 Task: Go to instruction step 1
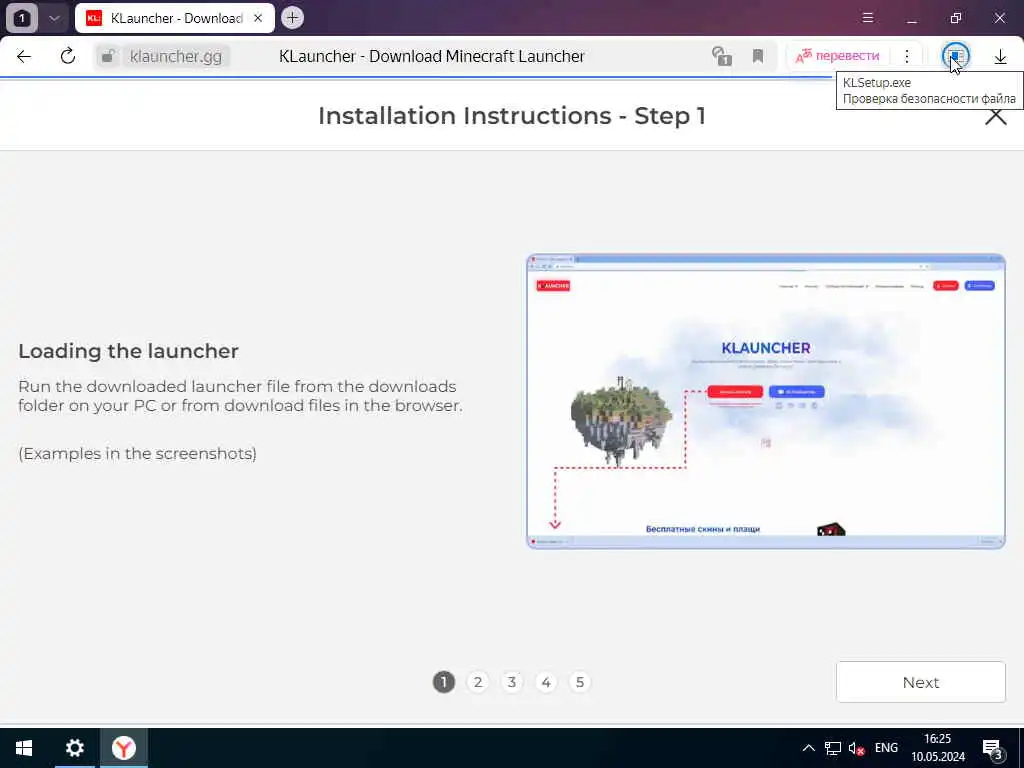443,682
